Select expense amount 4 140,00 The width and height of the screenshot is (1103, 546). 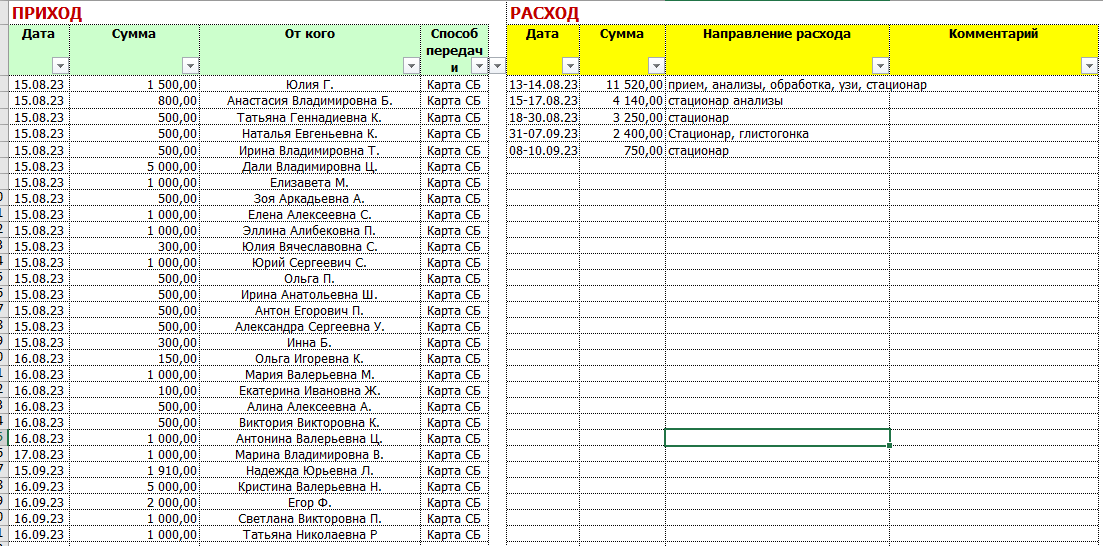[623, 101]
